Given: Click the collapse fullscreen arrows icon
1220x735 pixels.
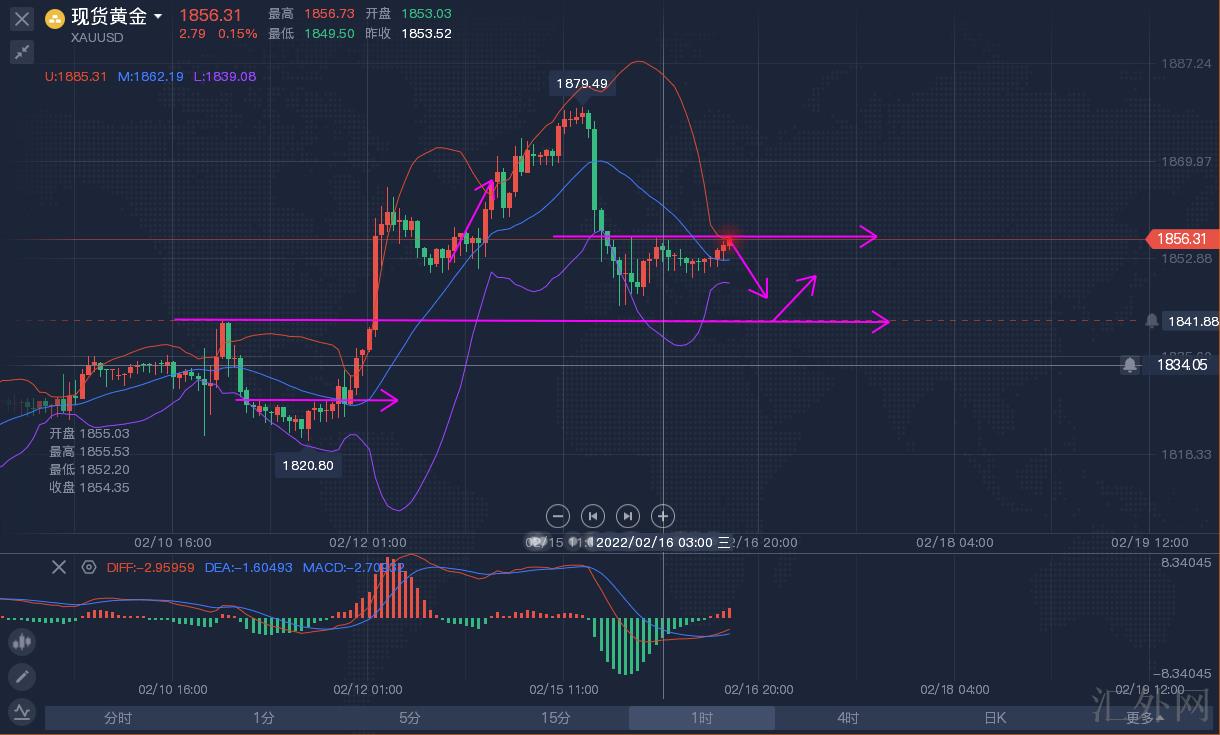Looking at the screenshot, I should pyautogui.click(x=21, y=52).
